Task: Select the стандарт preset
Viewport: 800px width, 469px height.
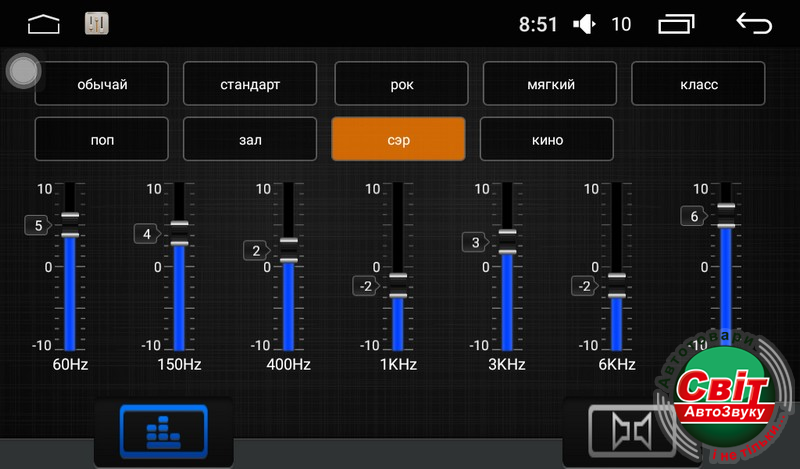Action: tap(250, 84)
